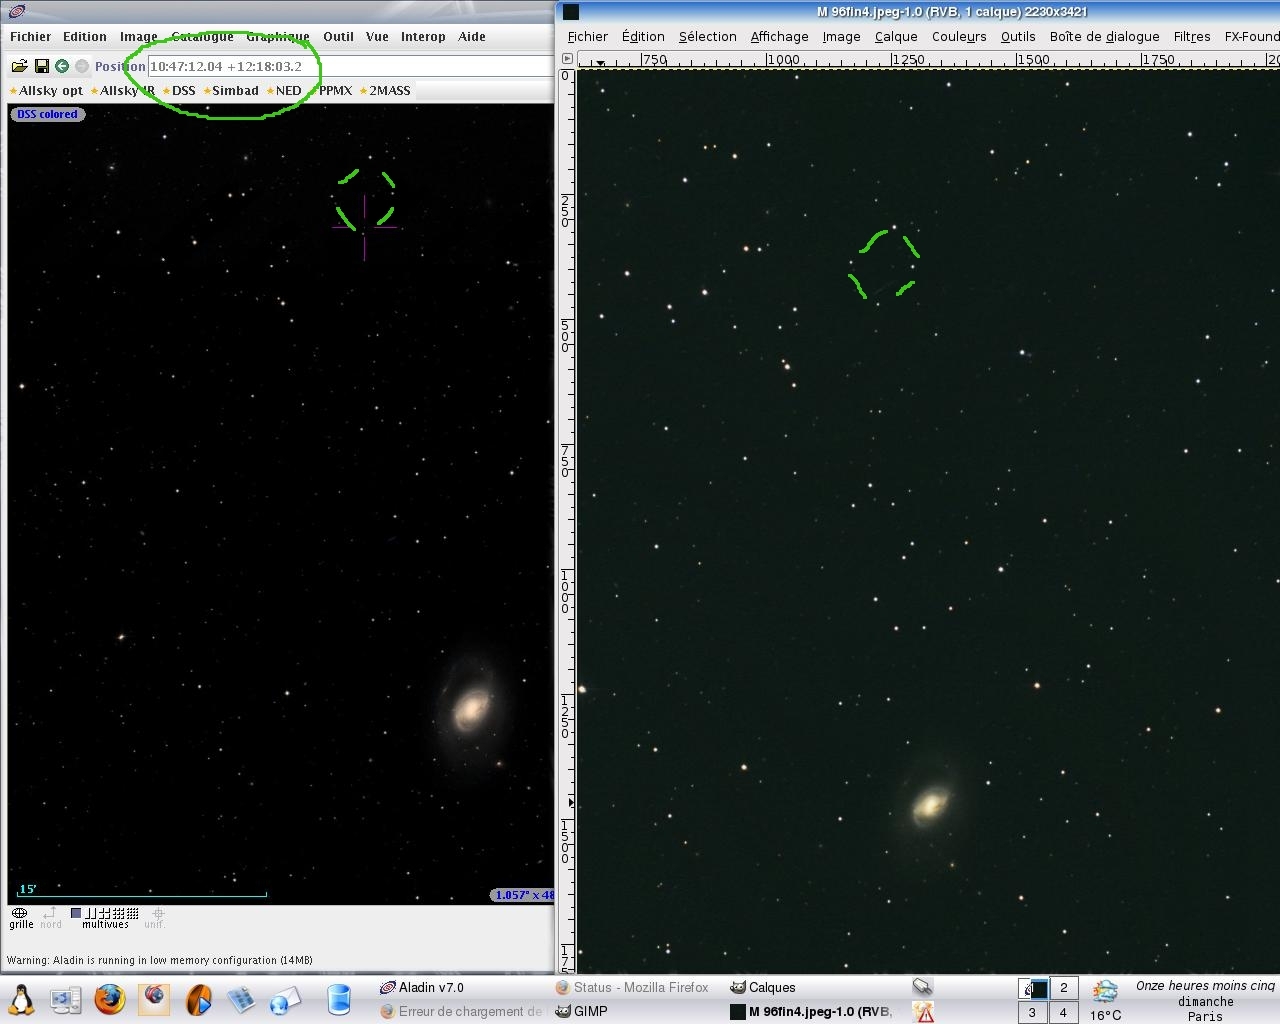Click the DSS colored view label

point(47,114)
